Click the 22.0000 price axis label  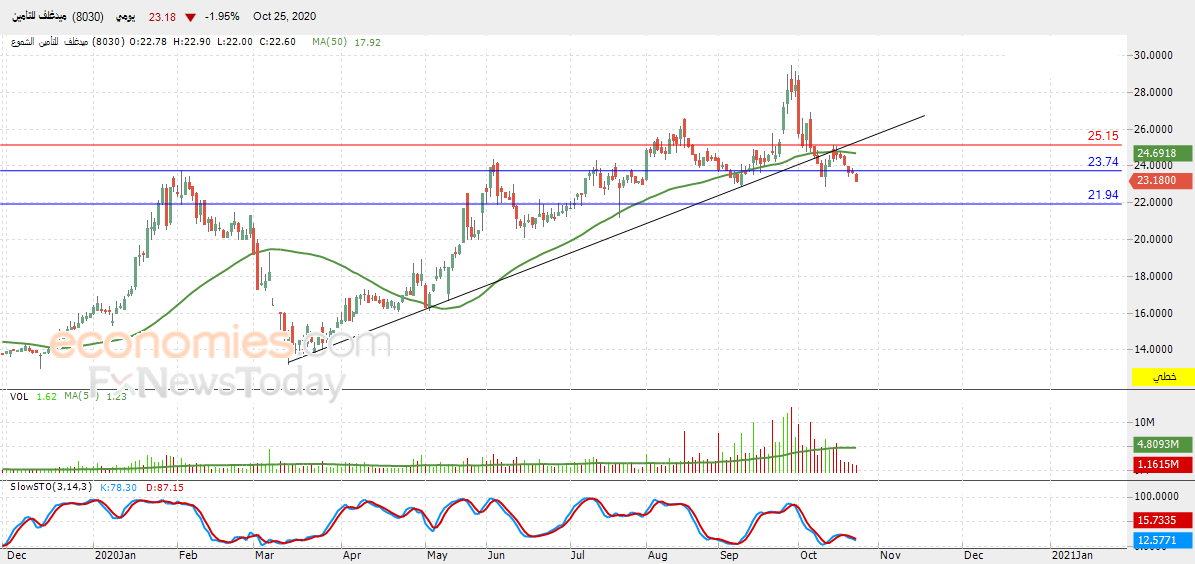pyautogui.click(x=1152, y=203)
